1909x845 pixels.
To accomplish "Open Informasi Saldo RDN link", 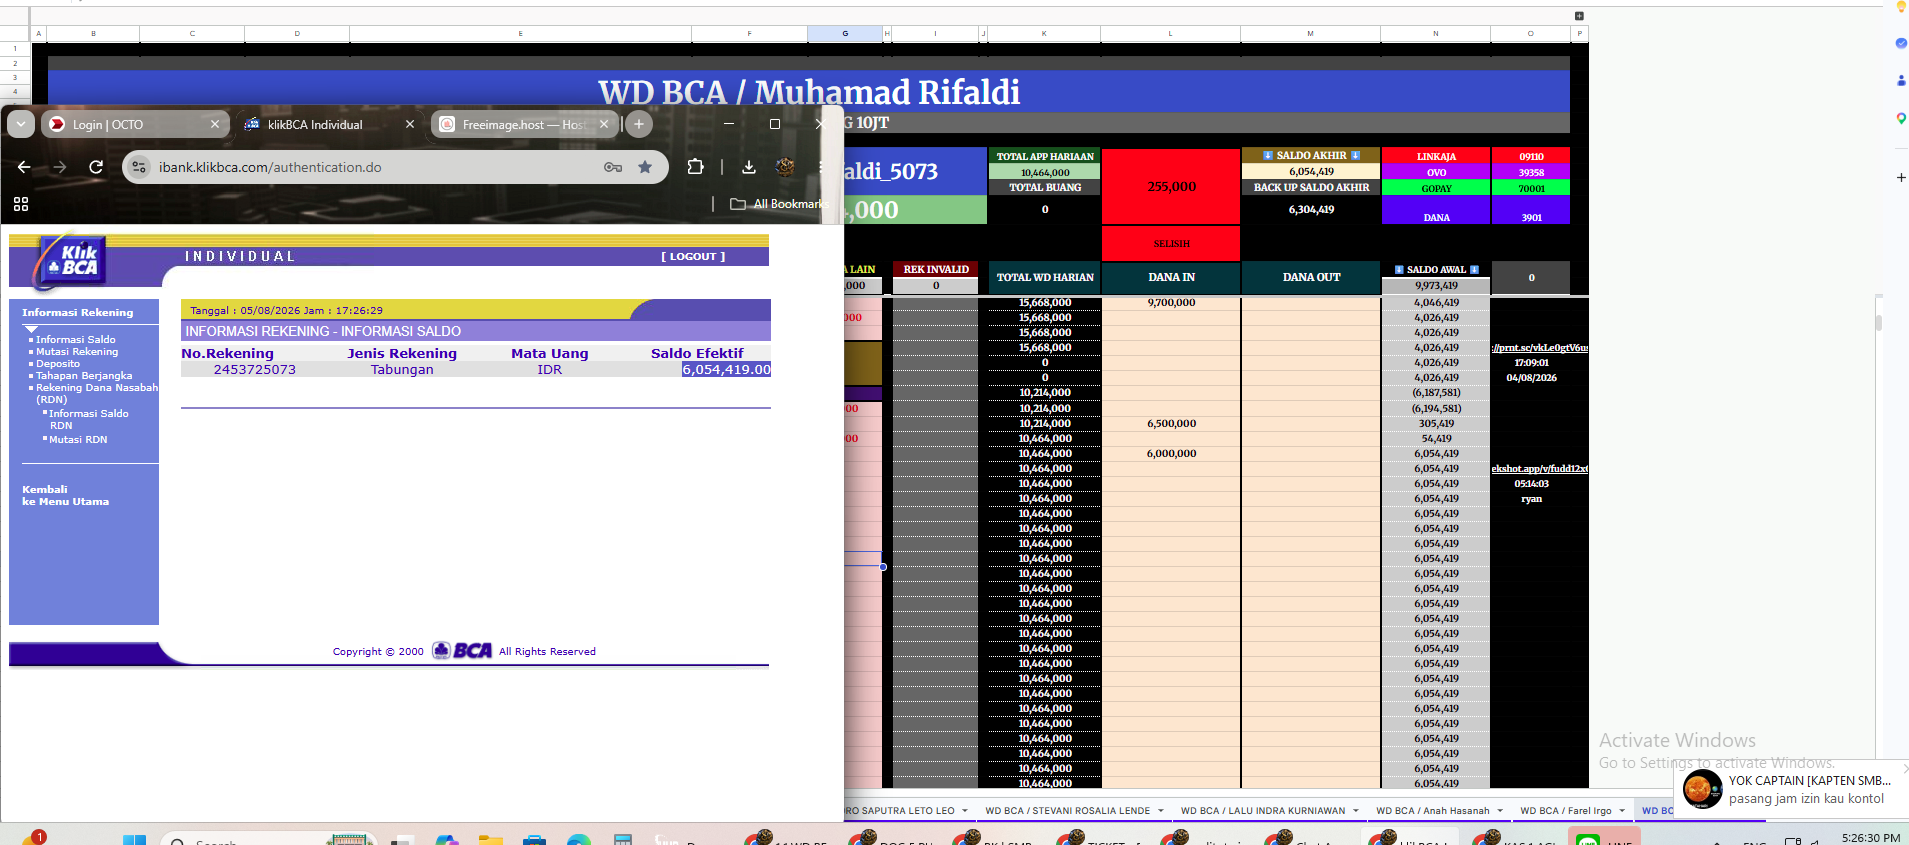I will pos(89,419).
